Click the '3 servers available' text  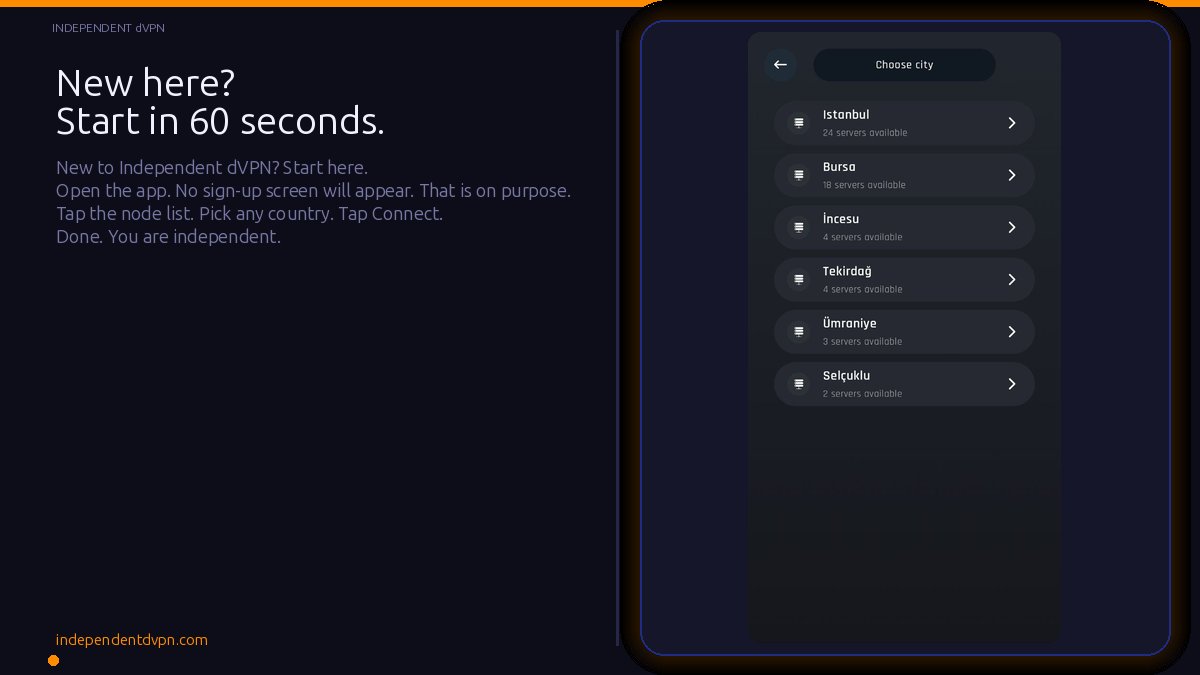pos(862,342)
